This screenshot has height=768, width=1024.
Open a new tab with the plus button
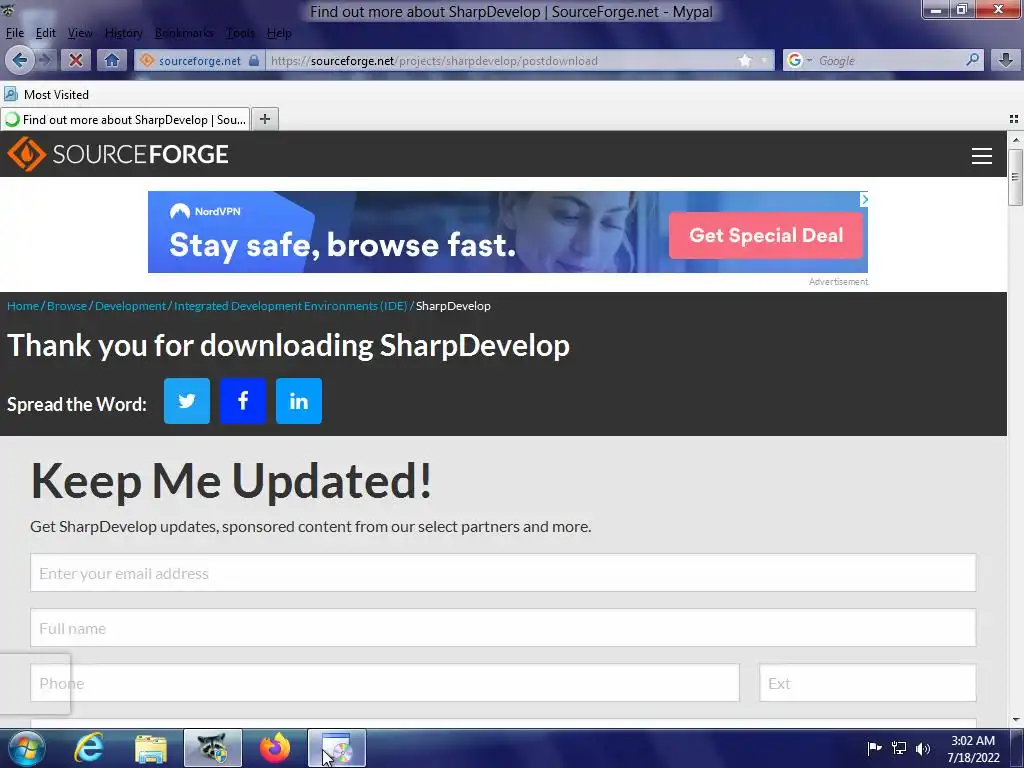click(264, 119)
